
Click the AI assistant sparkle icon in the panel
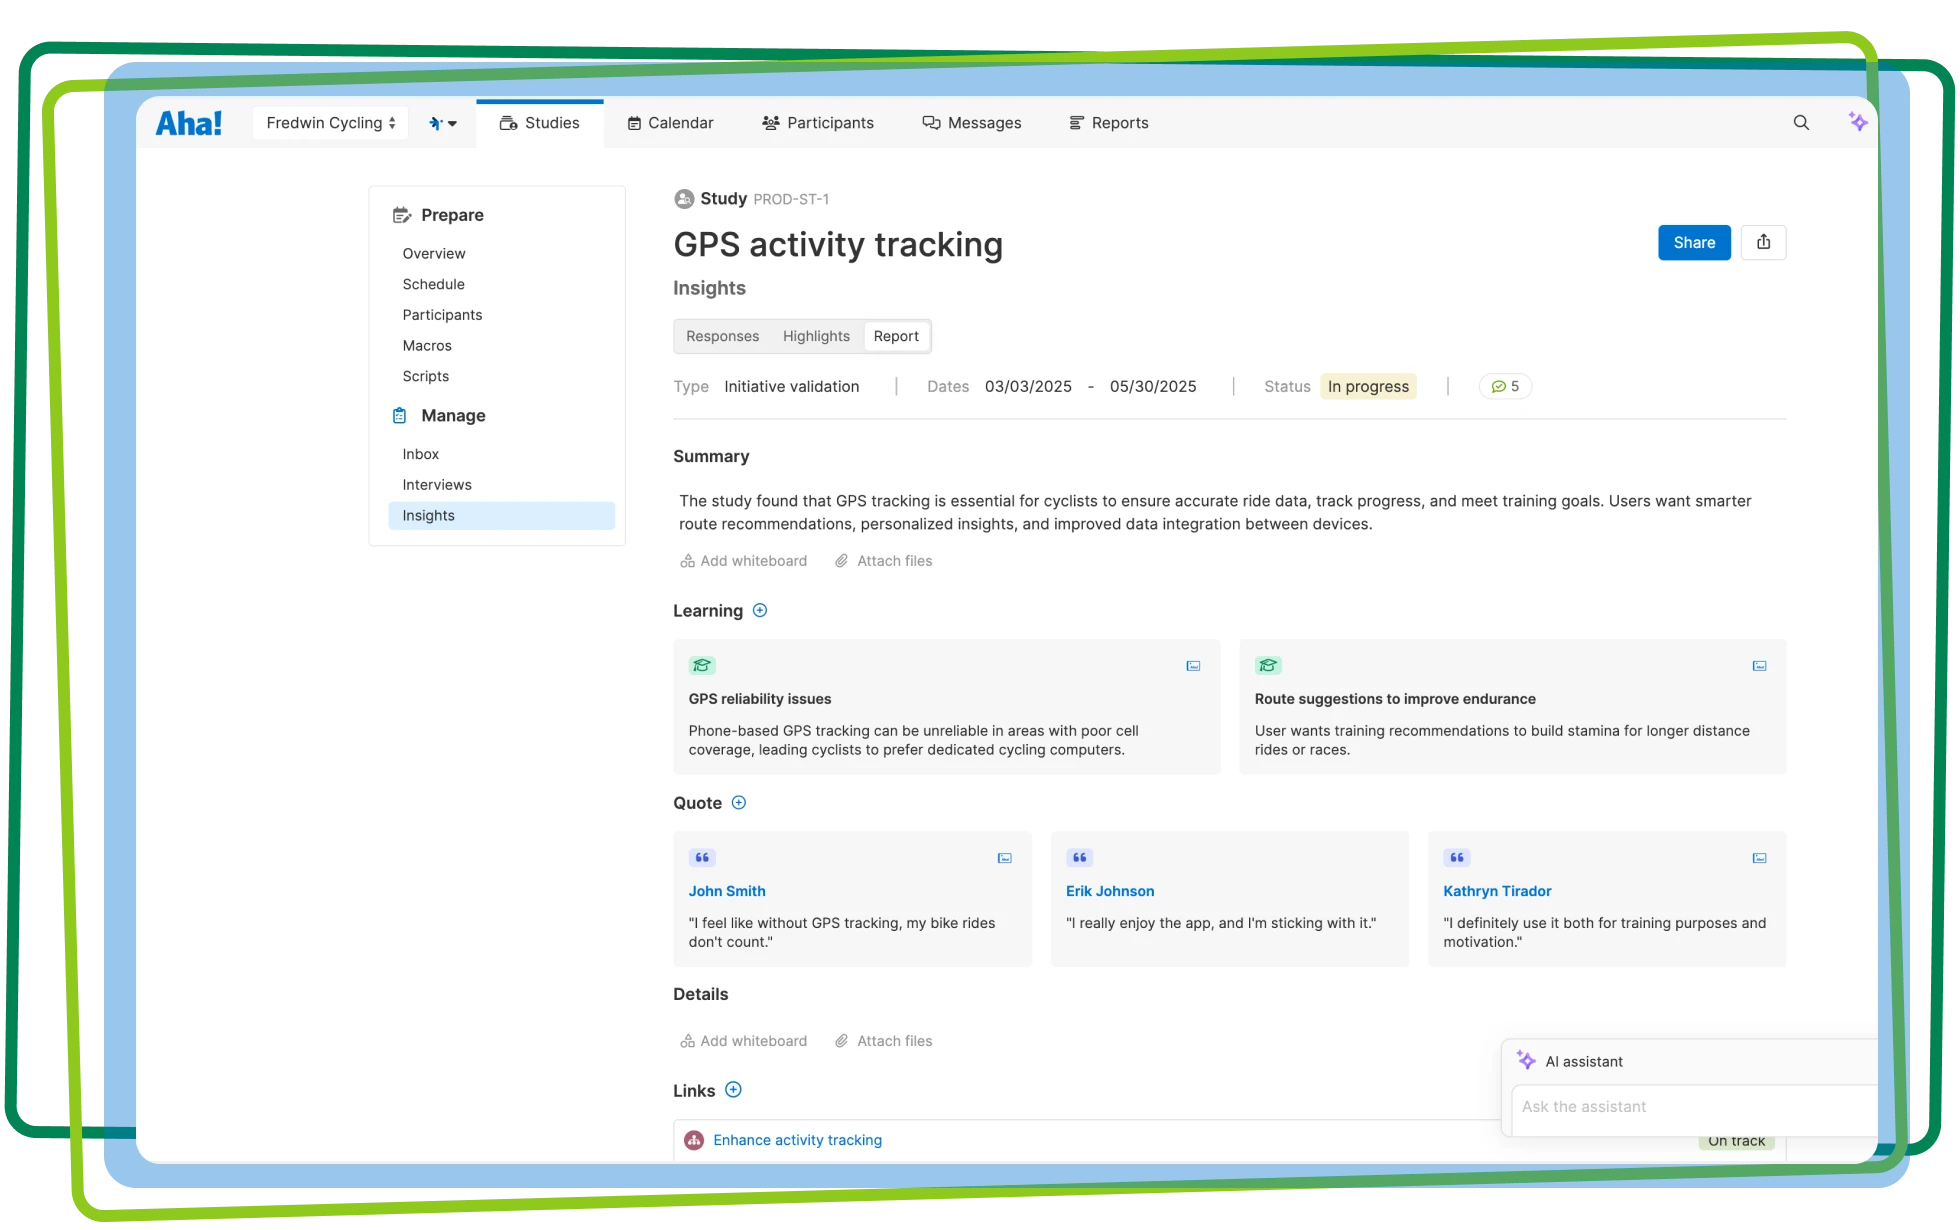1525,1061
